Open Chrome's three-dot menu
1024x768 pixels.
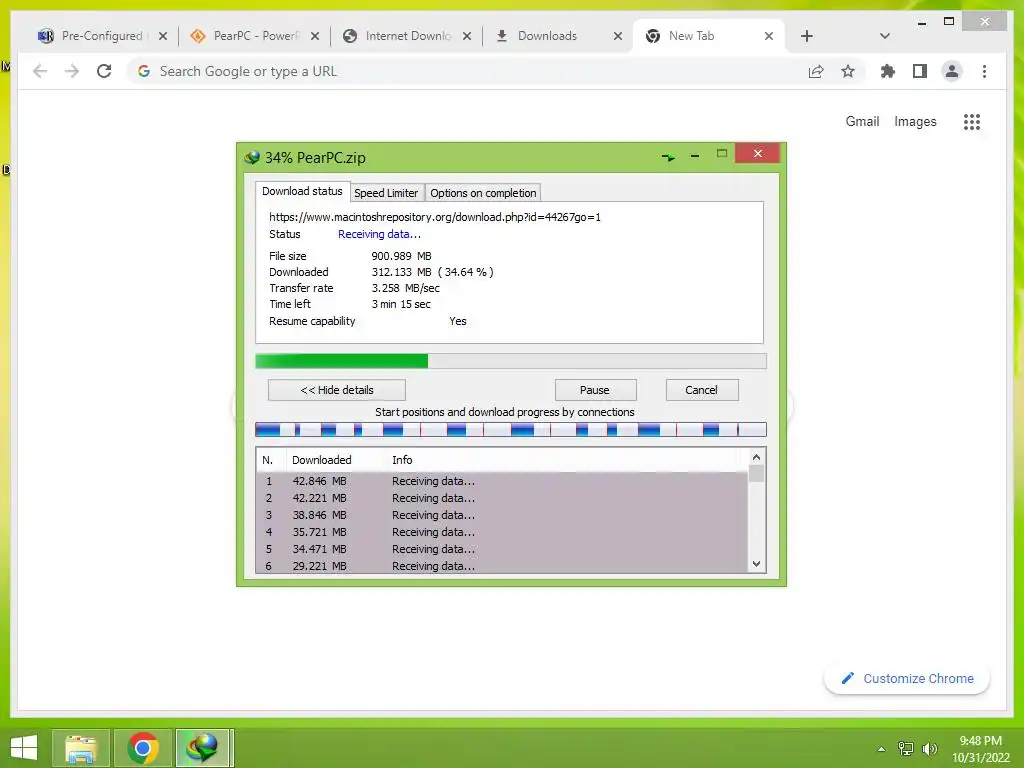coord(984,71)
